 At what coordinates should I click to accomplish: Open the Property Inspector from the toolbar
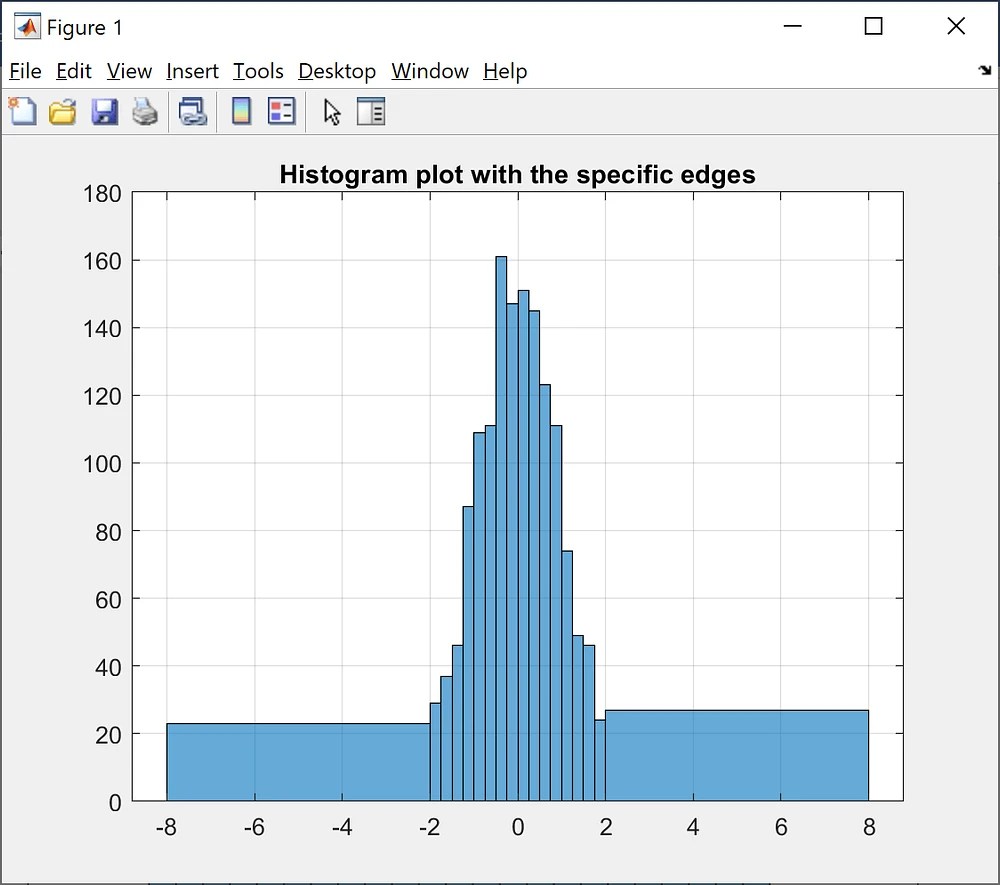371,111
